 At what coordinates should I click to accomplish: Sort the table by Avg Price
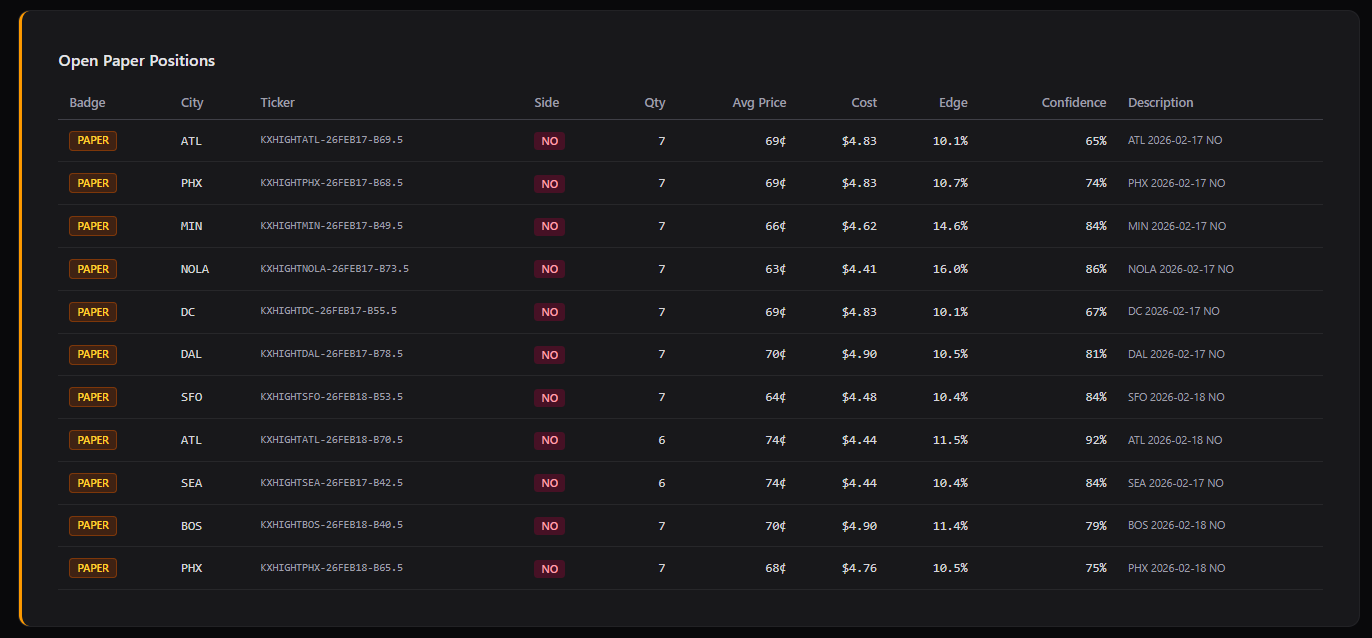pos(759,102)
